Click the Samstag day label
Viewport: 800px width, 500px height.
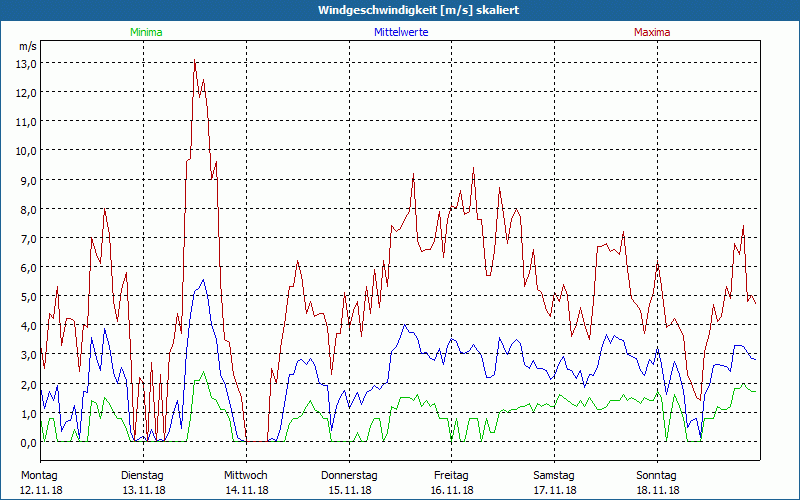pyautogui.click(x=554, y=475)
